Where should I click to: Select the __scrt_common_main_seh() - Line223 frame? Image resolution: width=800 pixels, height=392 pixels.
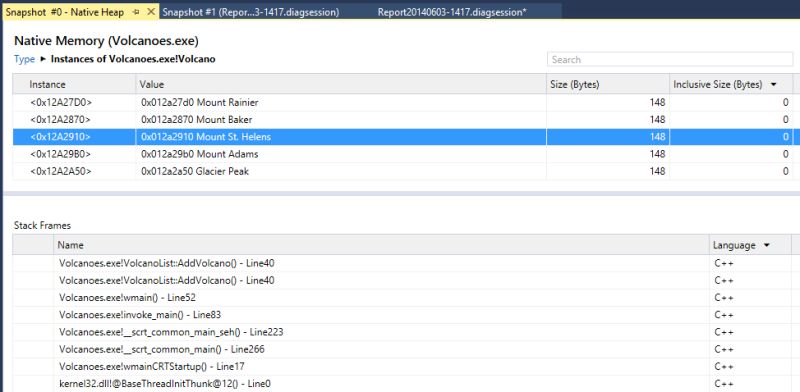pyautogui.click(x=171, y=332)
